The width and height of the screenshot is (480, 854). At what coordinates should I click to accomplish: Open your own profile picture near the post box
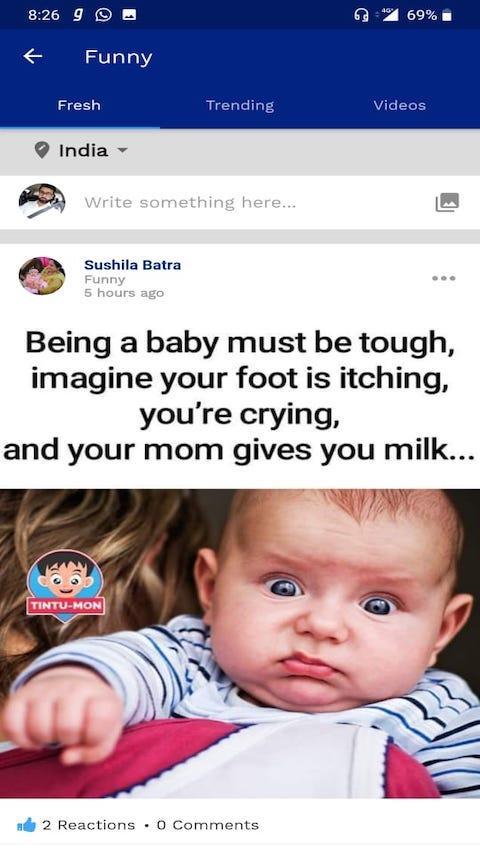[x=42, y=202]
